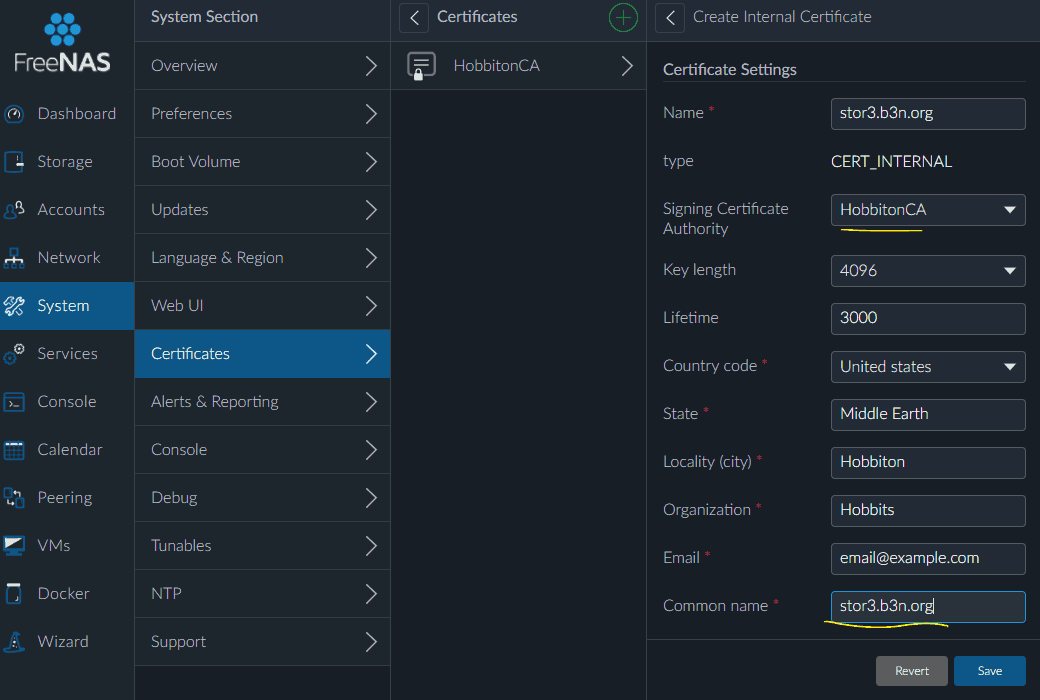Click the CERT_INTERNAL type value
The height and width of the screenshot is (700, 1040).
click(x=891, y=162)
